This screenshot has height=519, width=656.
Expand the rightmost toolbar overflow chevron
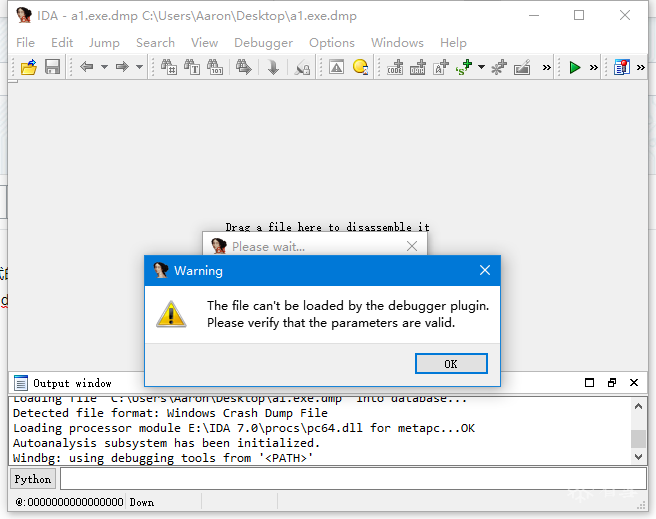[x=641, y=67]
